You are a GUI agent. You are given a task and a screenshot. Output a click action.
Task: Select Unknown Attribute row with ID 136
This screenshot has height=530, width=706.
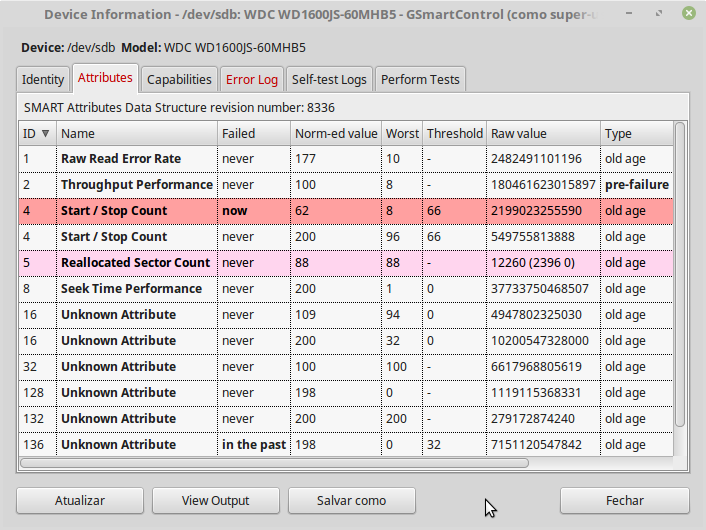point(346,444)
